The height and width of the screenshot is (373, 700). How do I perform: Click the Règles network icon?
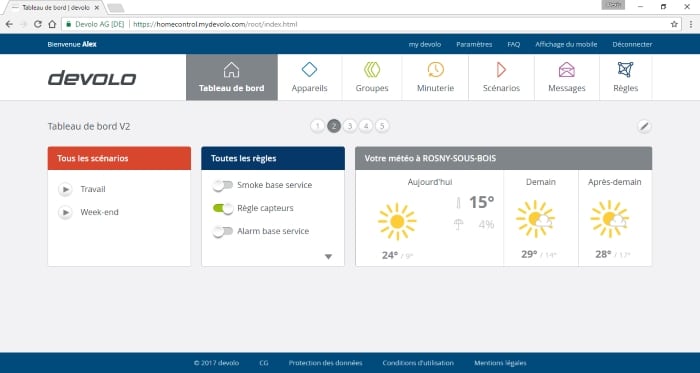[625, 70]
